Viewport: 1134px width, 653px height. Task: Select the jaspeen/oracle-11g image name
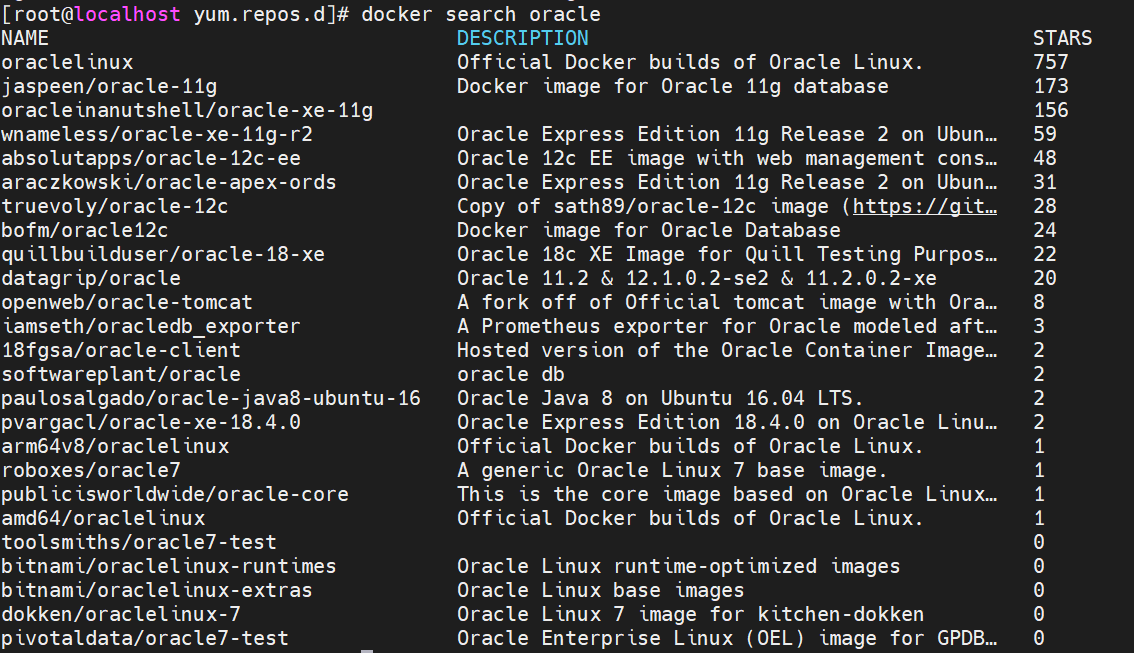(x=109, y=87)
